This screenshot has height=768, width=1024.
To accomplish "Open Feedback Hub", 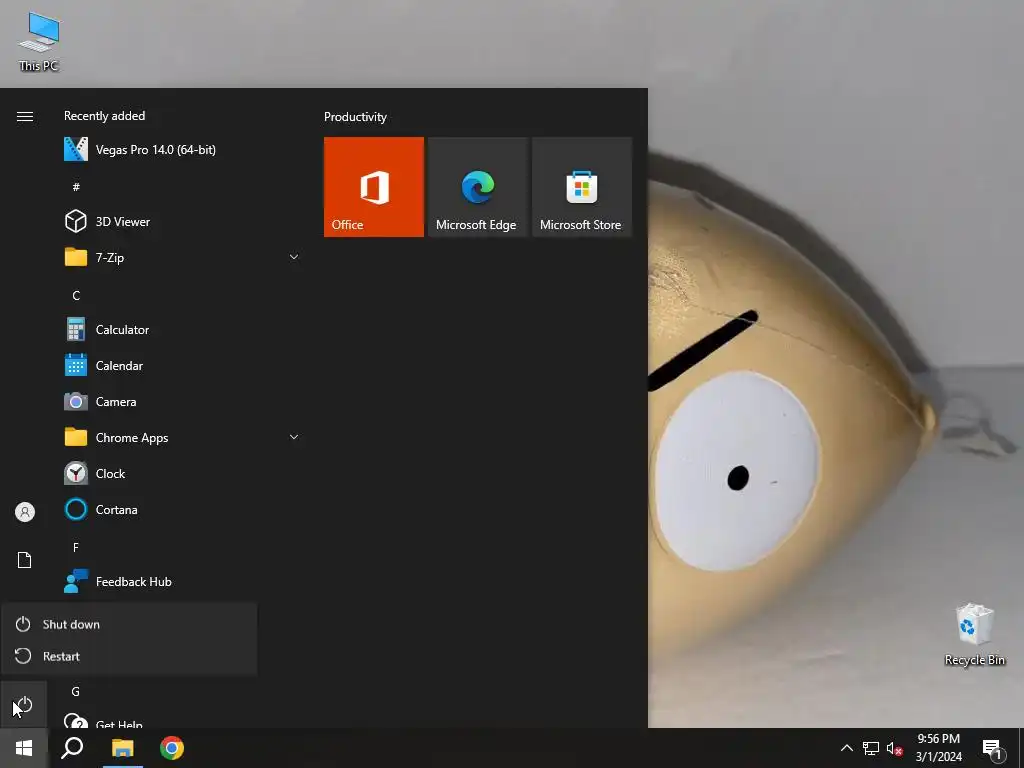I will (182, 581).
